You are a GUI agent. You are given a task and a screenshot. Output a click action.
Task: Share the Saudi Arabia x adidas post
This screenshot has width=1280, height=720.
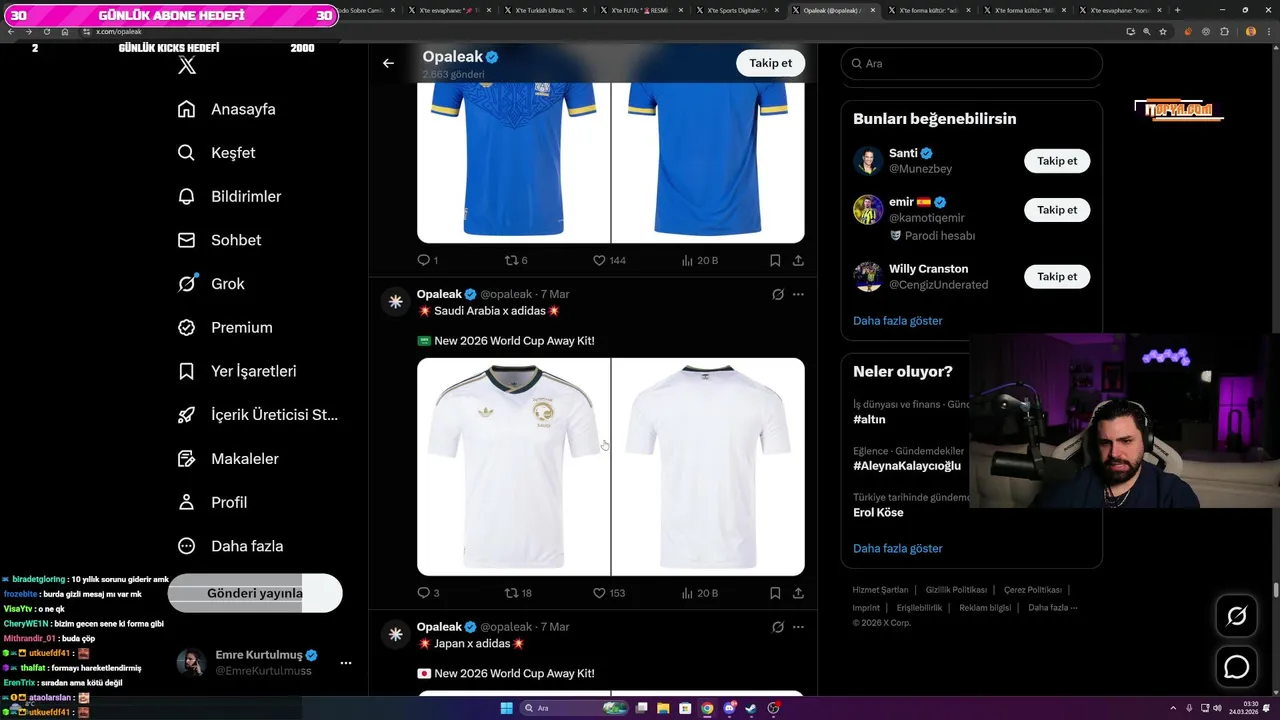(x=798, y=593)
